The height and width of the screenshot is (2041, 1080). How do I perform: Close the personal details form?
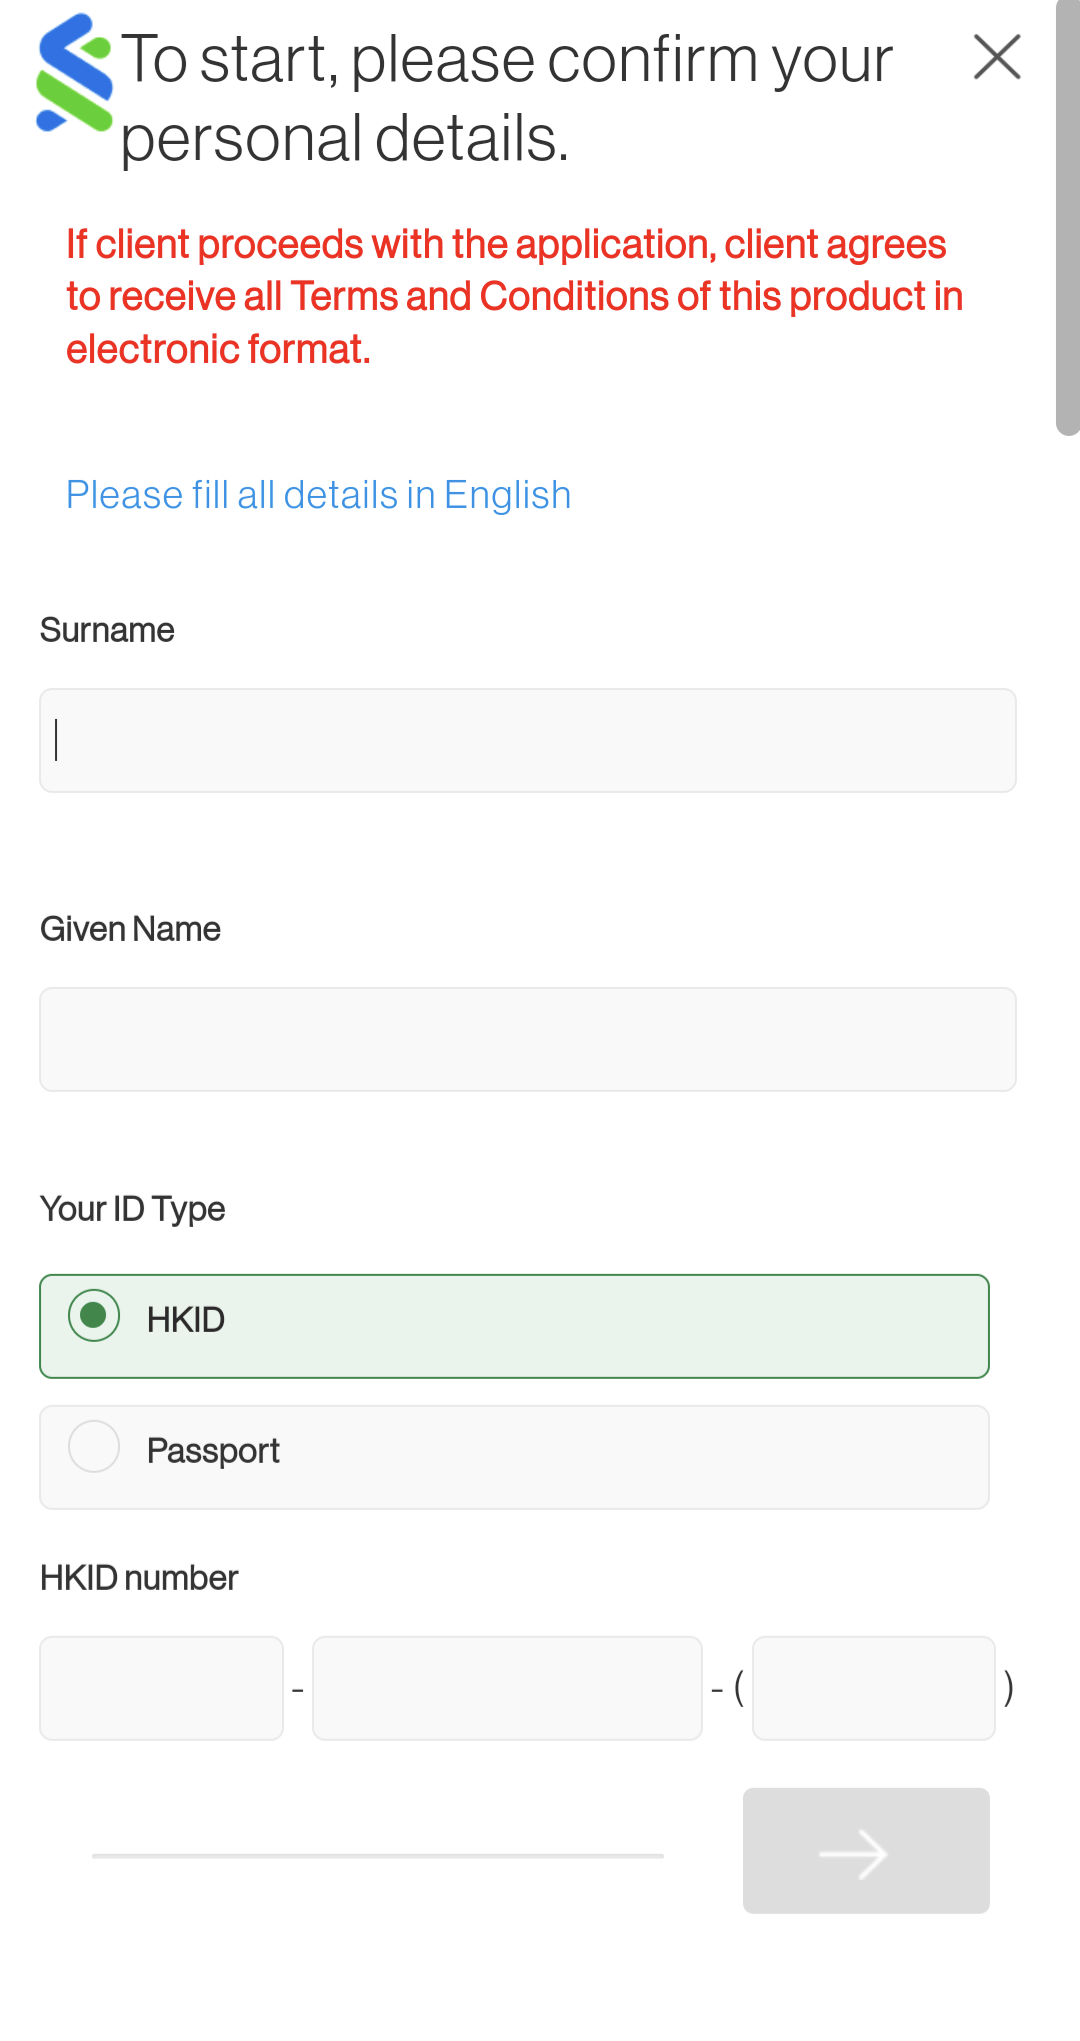(997, 57)
